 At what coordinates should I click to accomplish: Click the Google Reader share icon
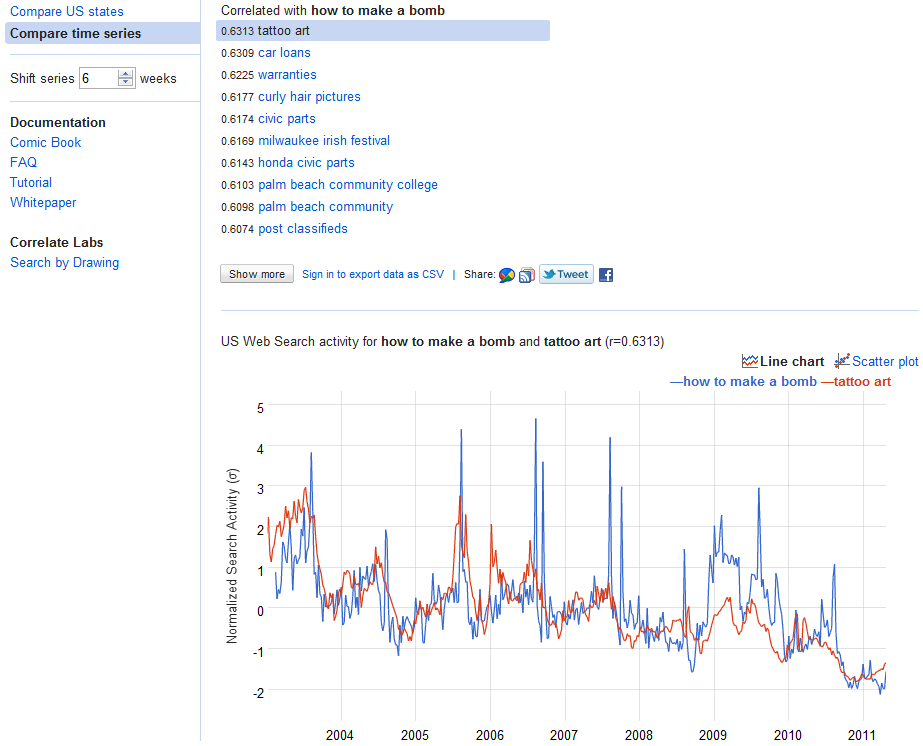(x=526, y=275)
